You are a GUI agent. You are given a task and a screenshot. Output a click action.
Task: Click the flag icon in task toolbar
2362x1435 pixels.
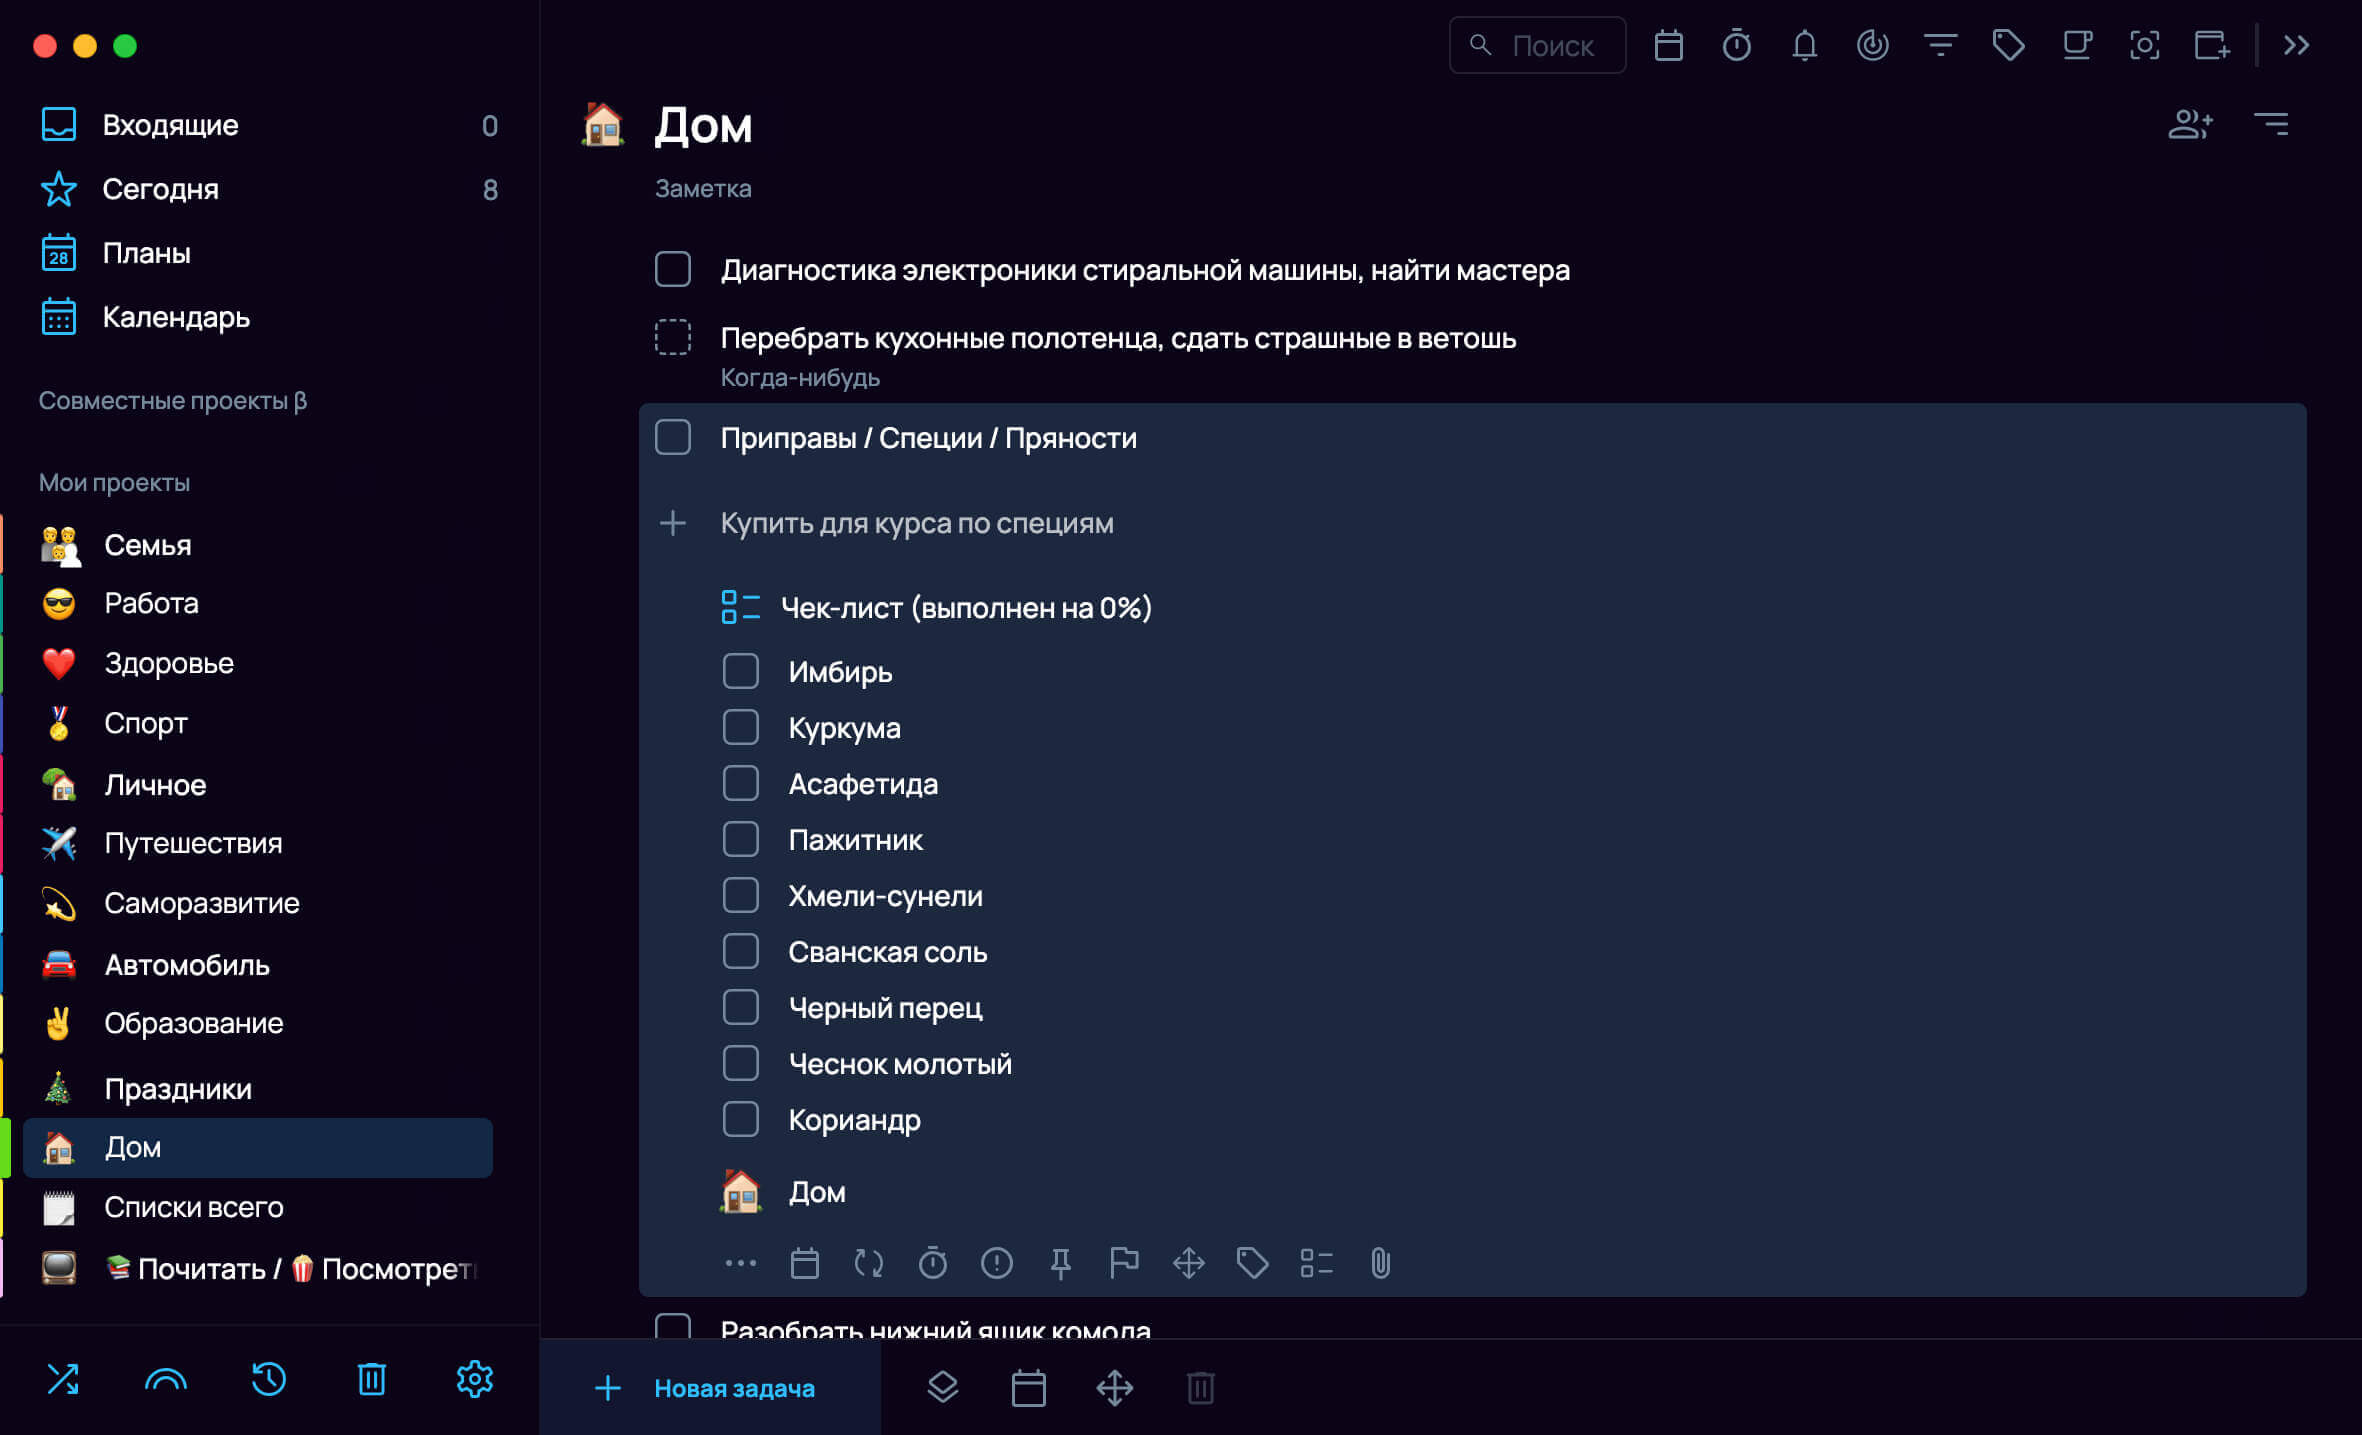1124,1263
